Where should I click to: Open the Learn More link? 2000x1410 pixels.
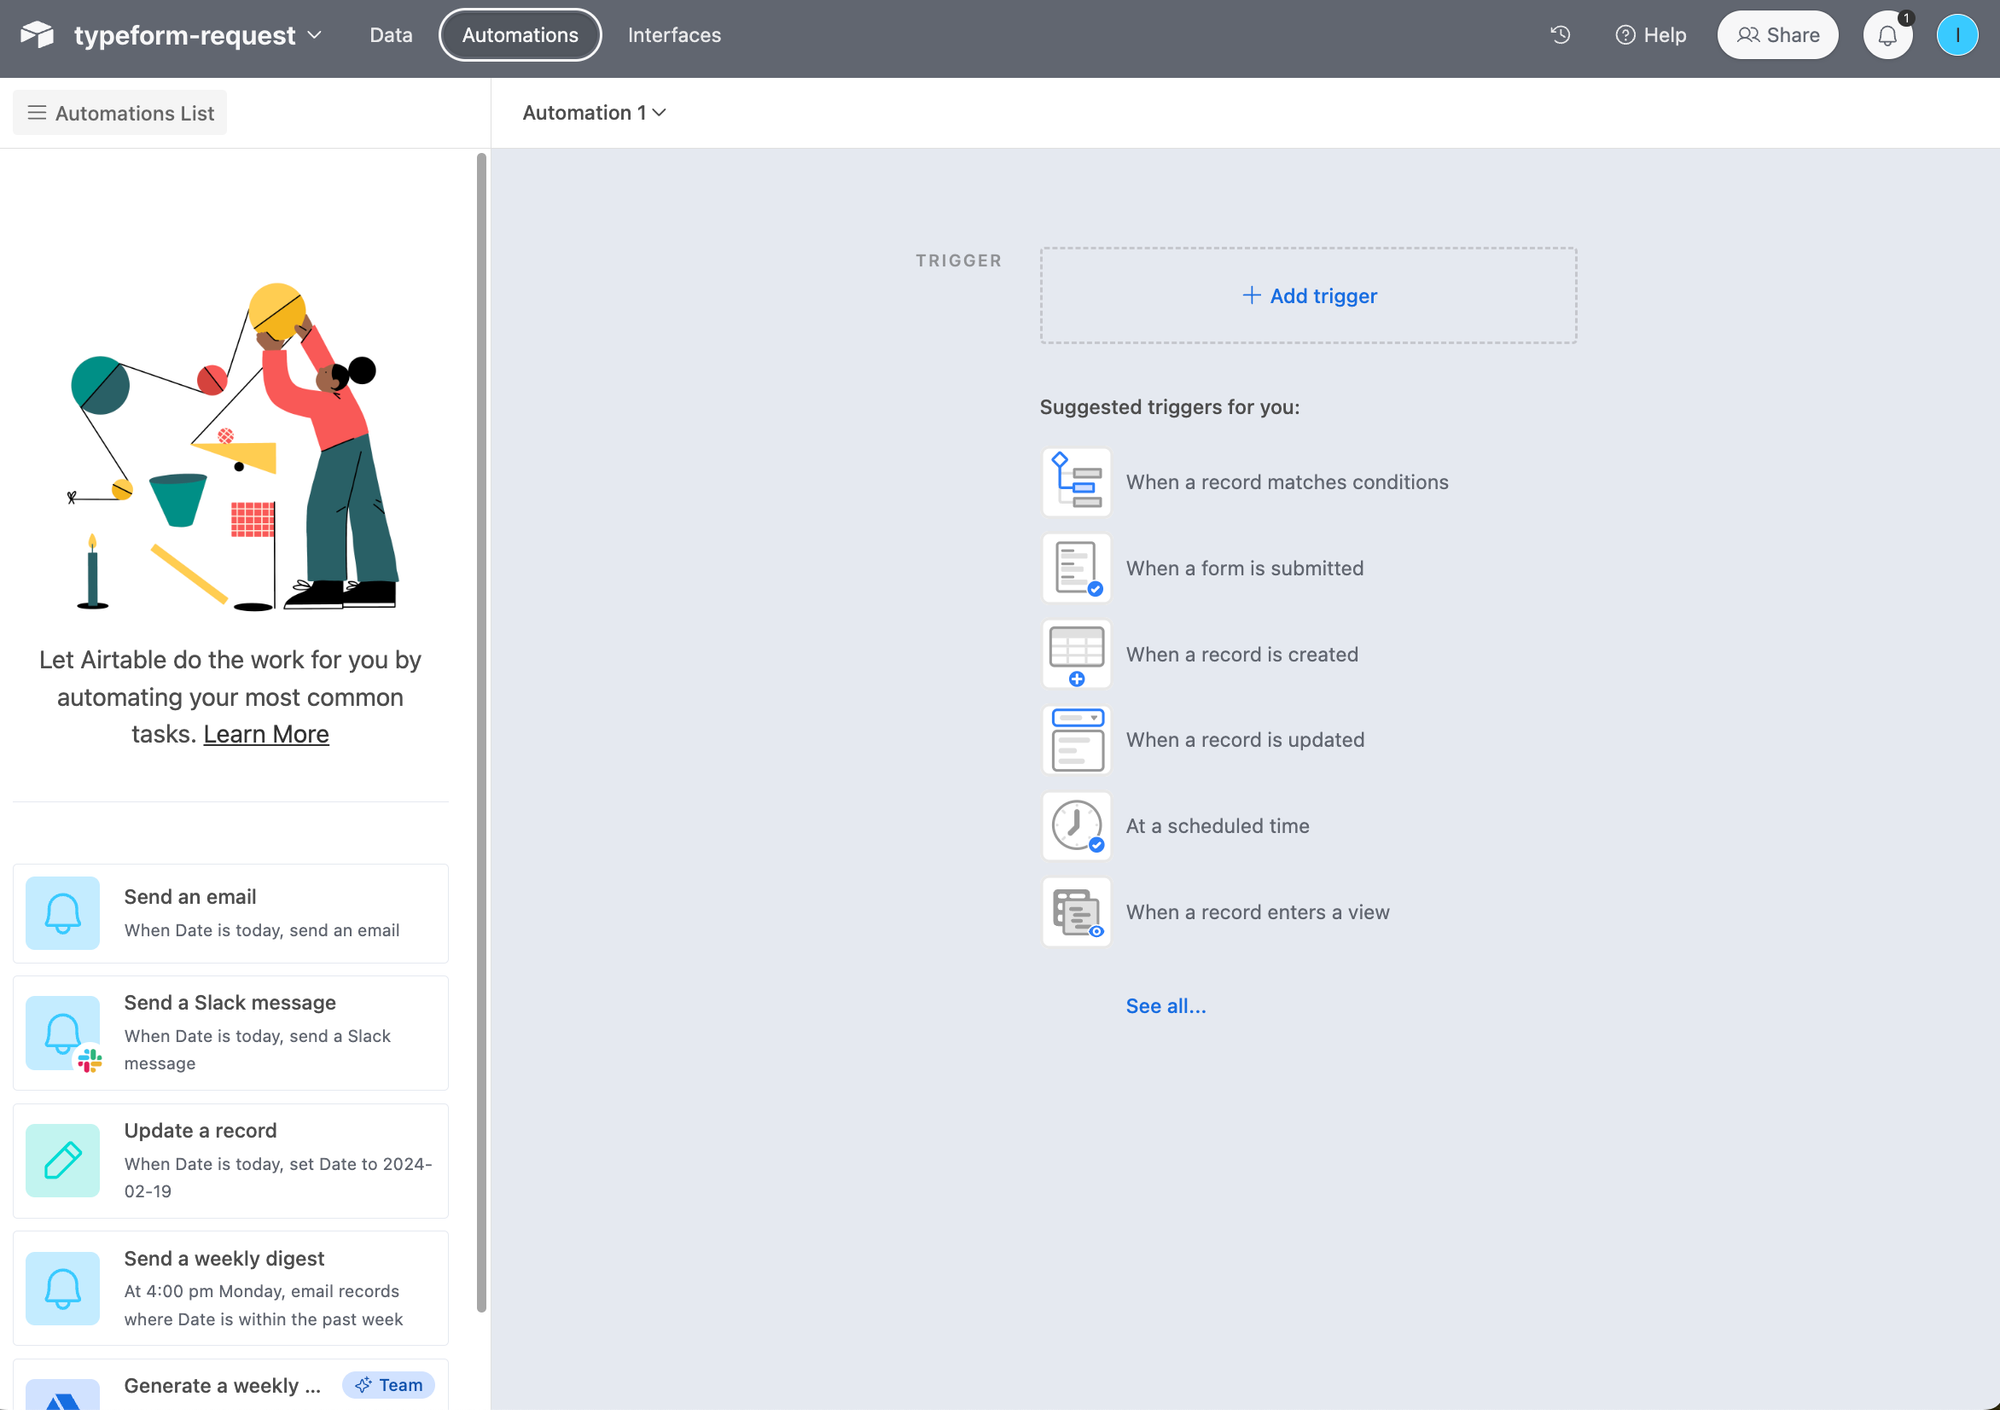click(x=266, y=734)
